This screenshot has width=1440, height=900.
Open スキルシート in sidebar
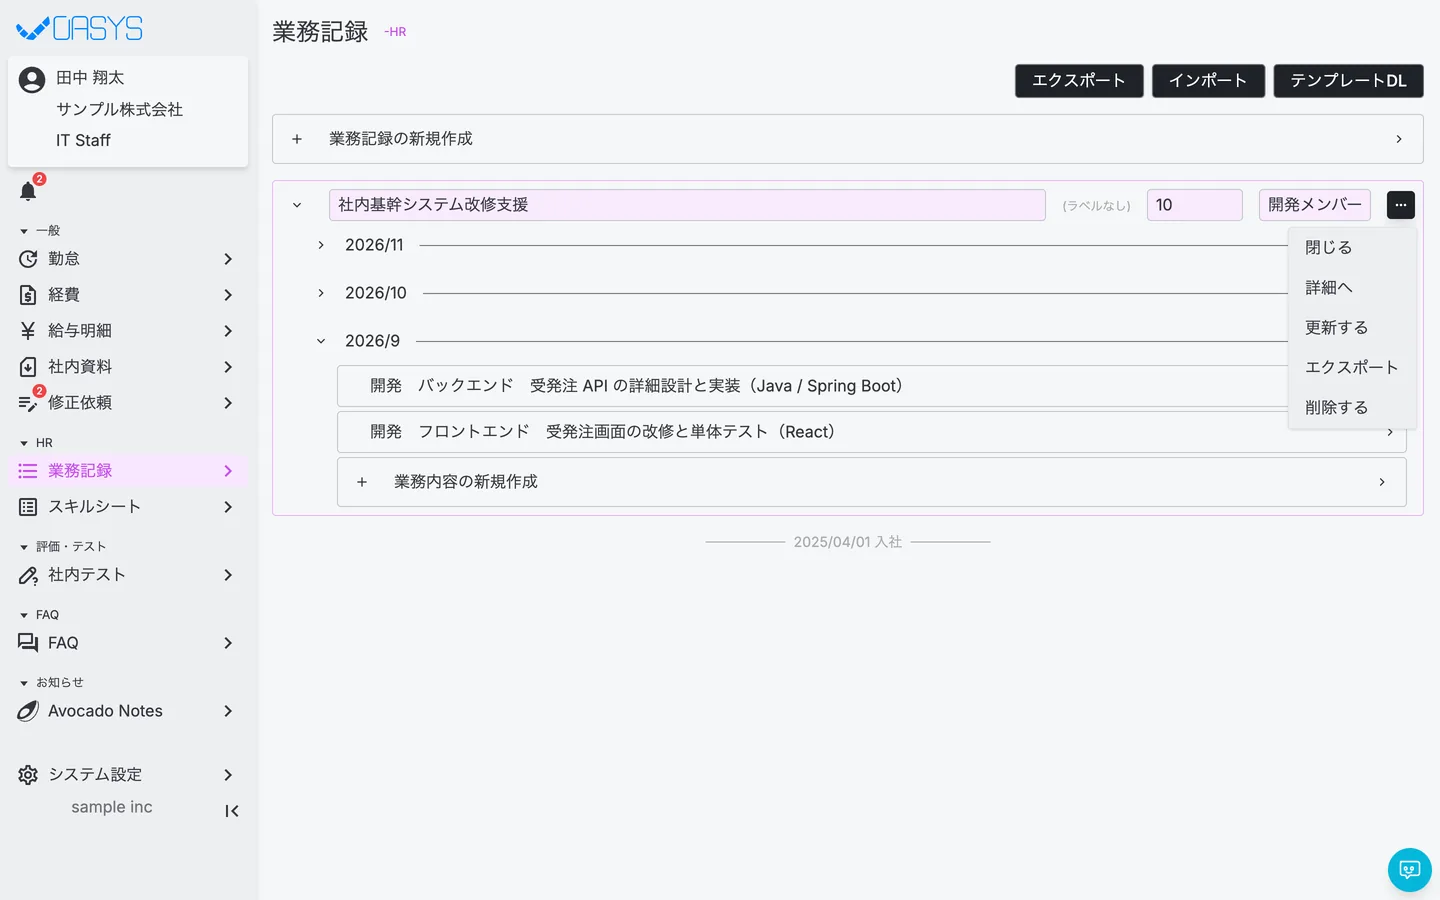[x=127, y=507]
